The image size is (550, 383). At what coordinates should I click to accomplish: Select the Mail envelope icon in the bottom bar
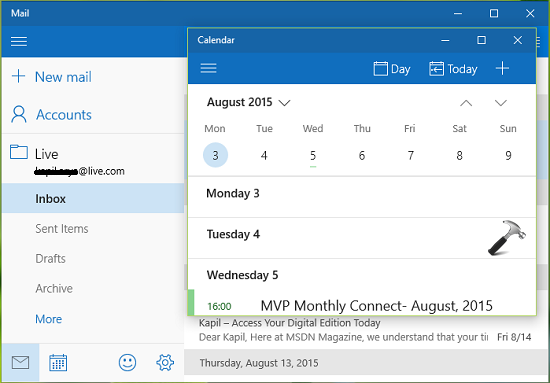coord(20,362)
